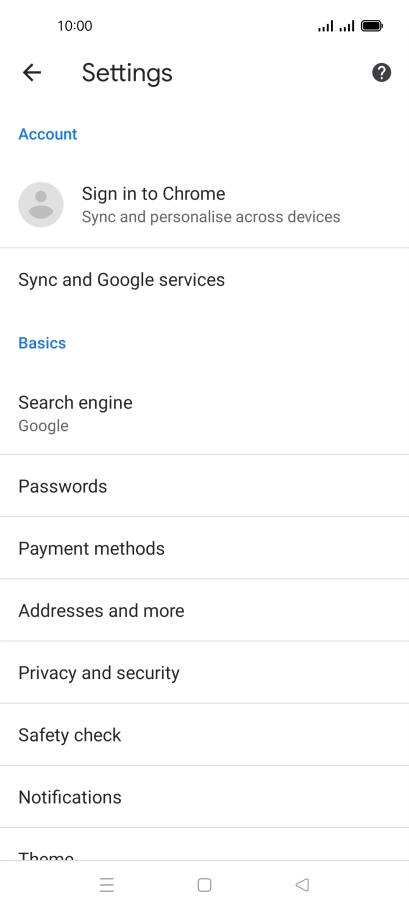Open the partially visible Theme item
409x910 pixels.
pyautogui.click(x=204, y=844)
